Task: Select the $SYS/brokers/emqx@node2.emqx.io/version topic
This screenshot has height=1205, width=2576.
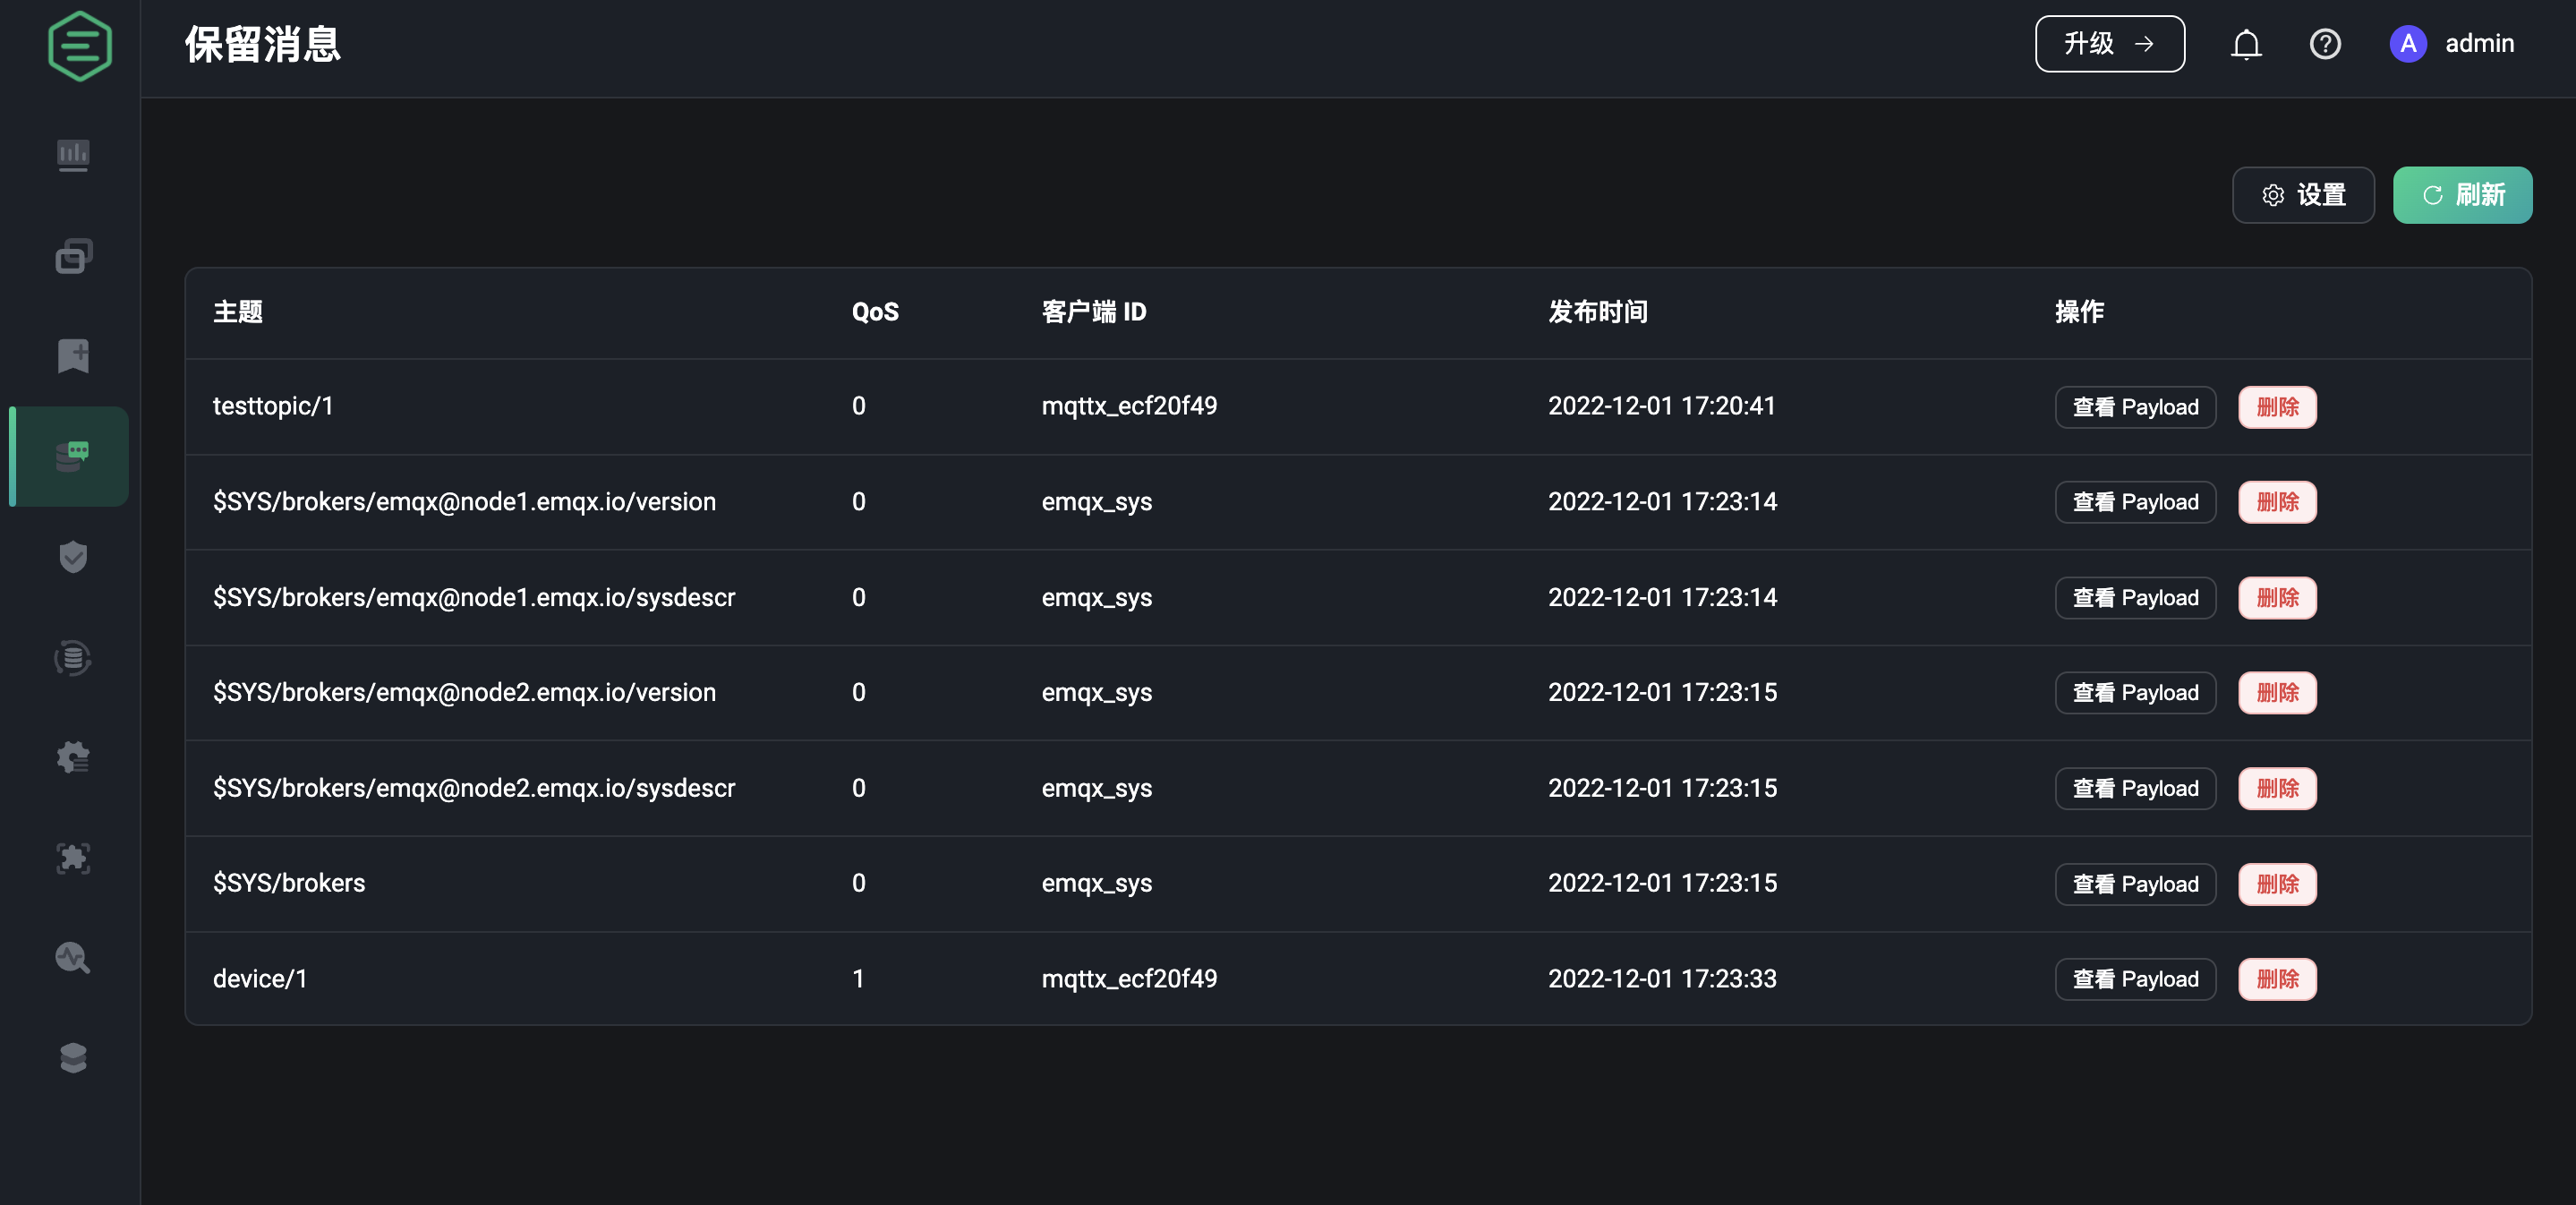Action: (x=464, y=693)
